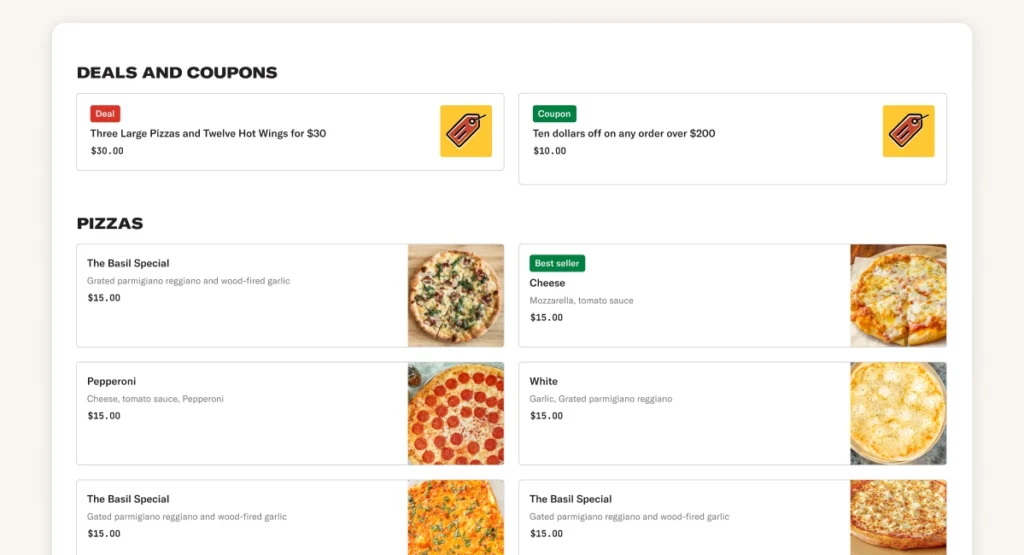The height and width of the screenshot is (555, 1024).
Task: Click the red Deal badge
Action: pyautogui.click(x=105, y=114)
